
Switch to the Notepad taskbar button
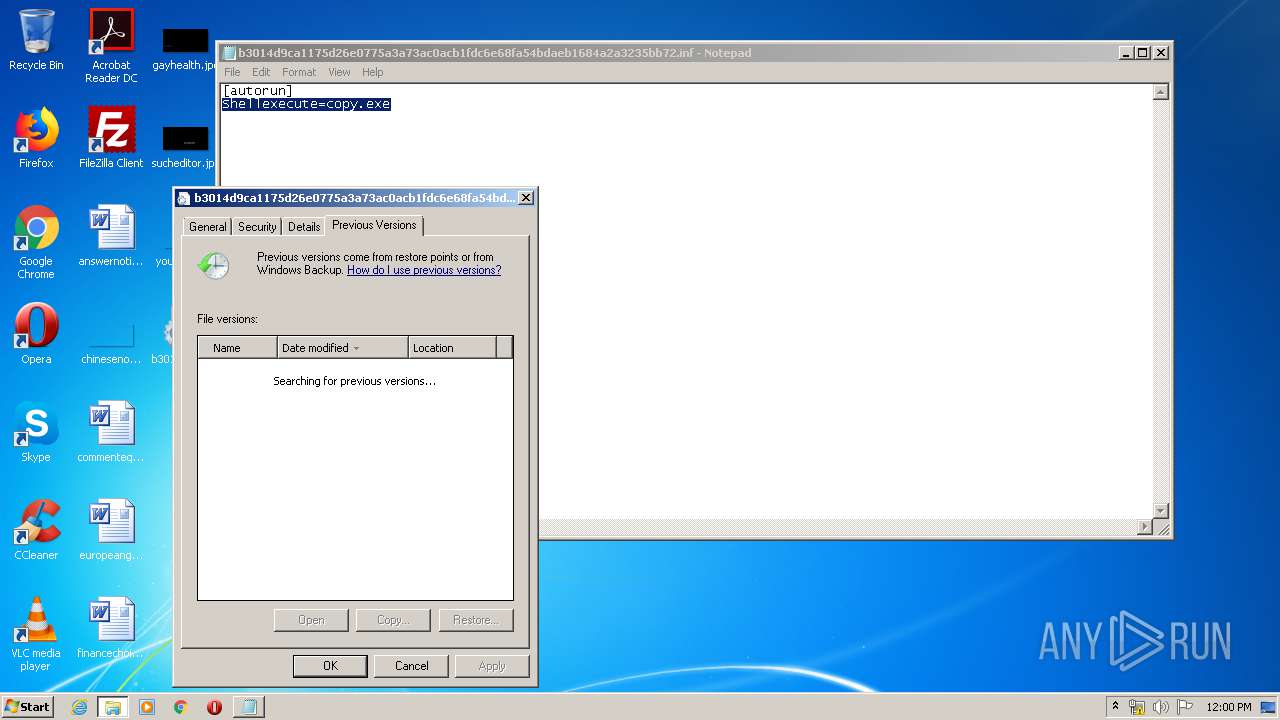pyautogui.click(x=249, y=707)
